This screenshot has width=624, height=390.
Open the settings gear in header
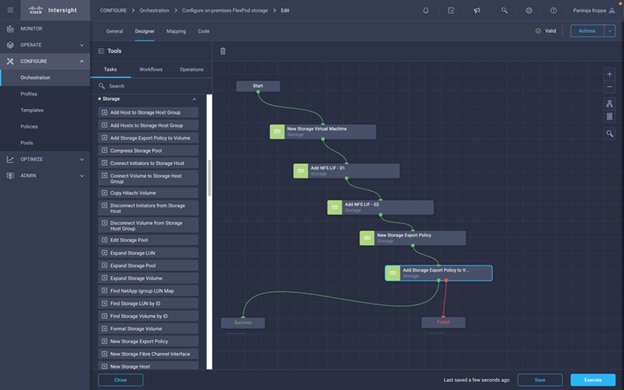(529, 10)
